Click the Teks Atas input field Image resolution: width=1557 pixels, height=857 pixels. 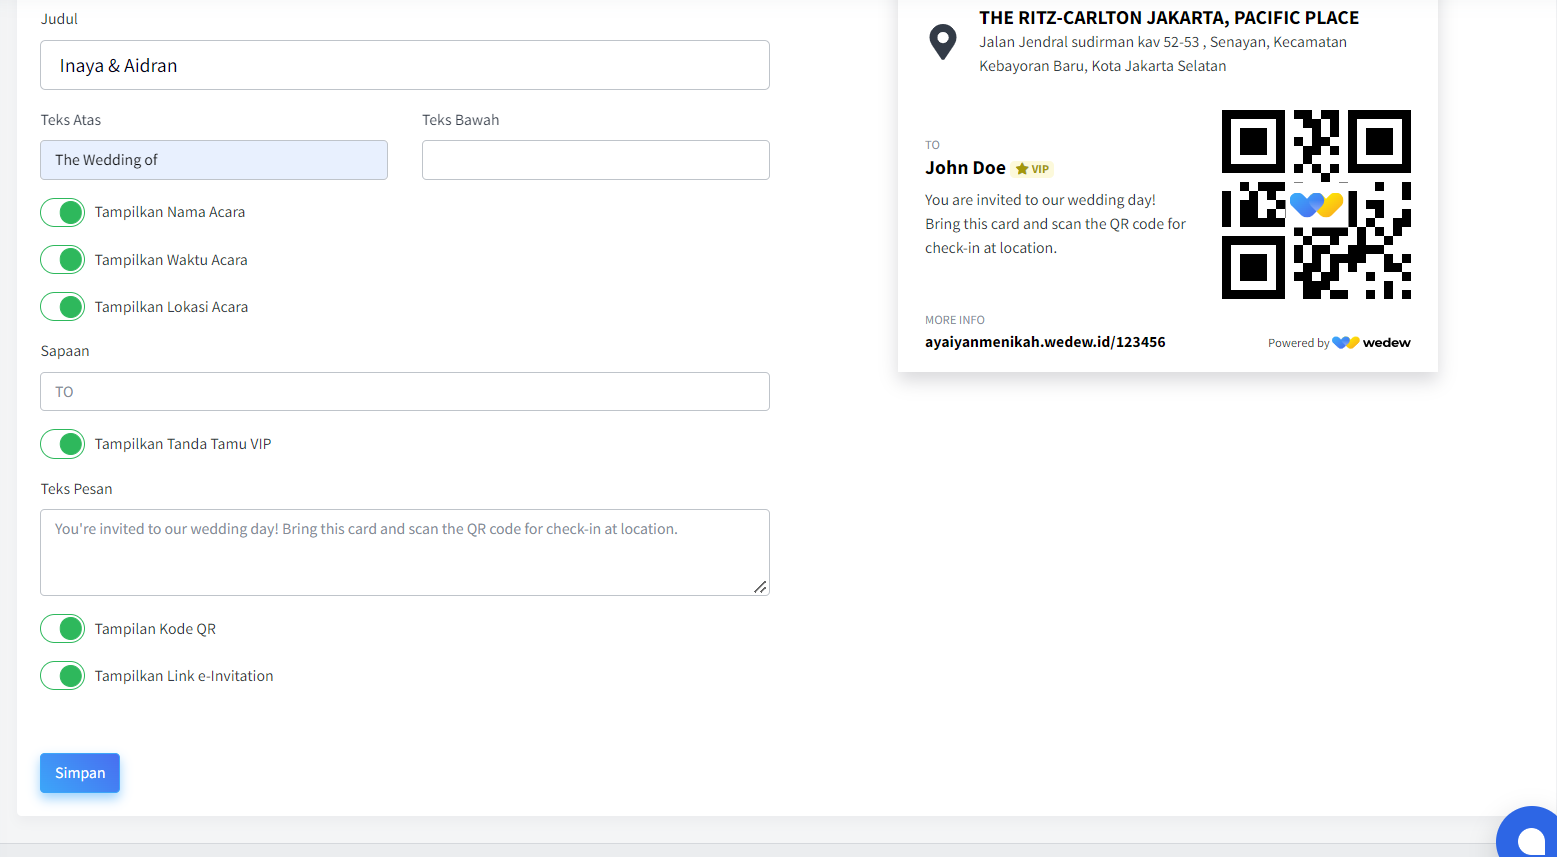coord(214,160)
